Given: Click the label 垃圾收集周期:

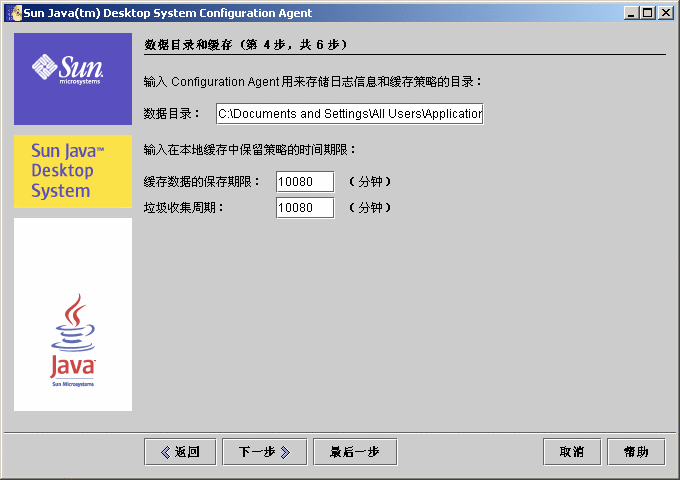Looking at the screenshot, I should pyautogui.click(x=183, y=208).
